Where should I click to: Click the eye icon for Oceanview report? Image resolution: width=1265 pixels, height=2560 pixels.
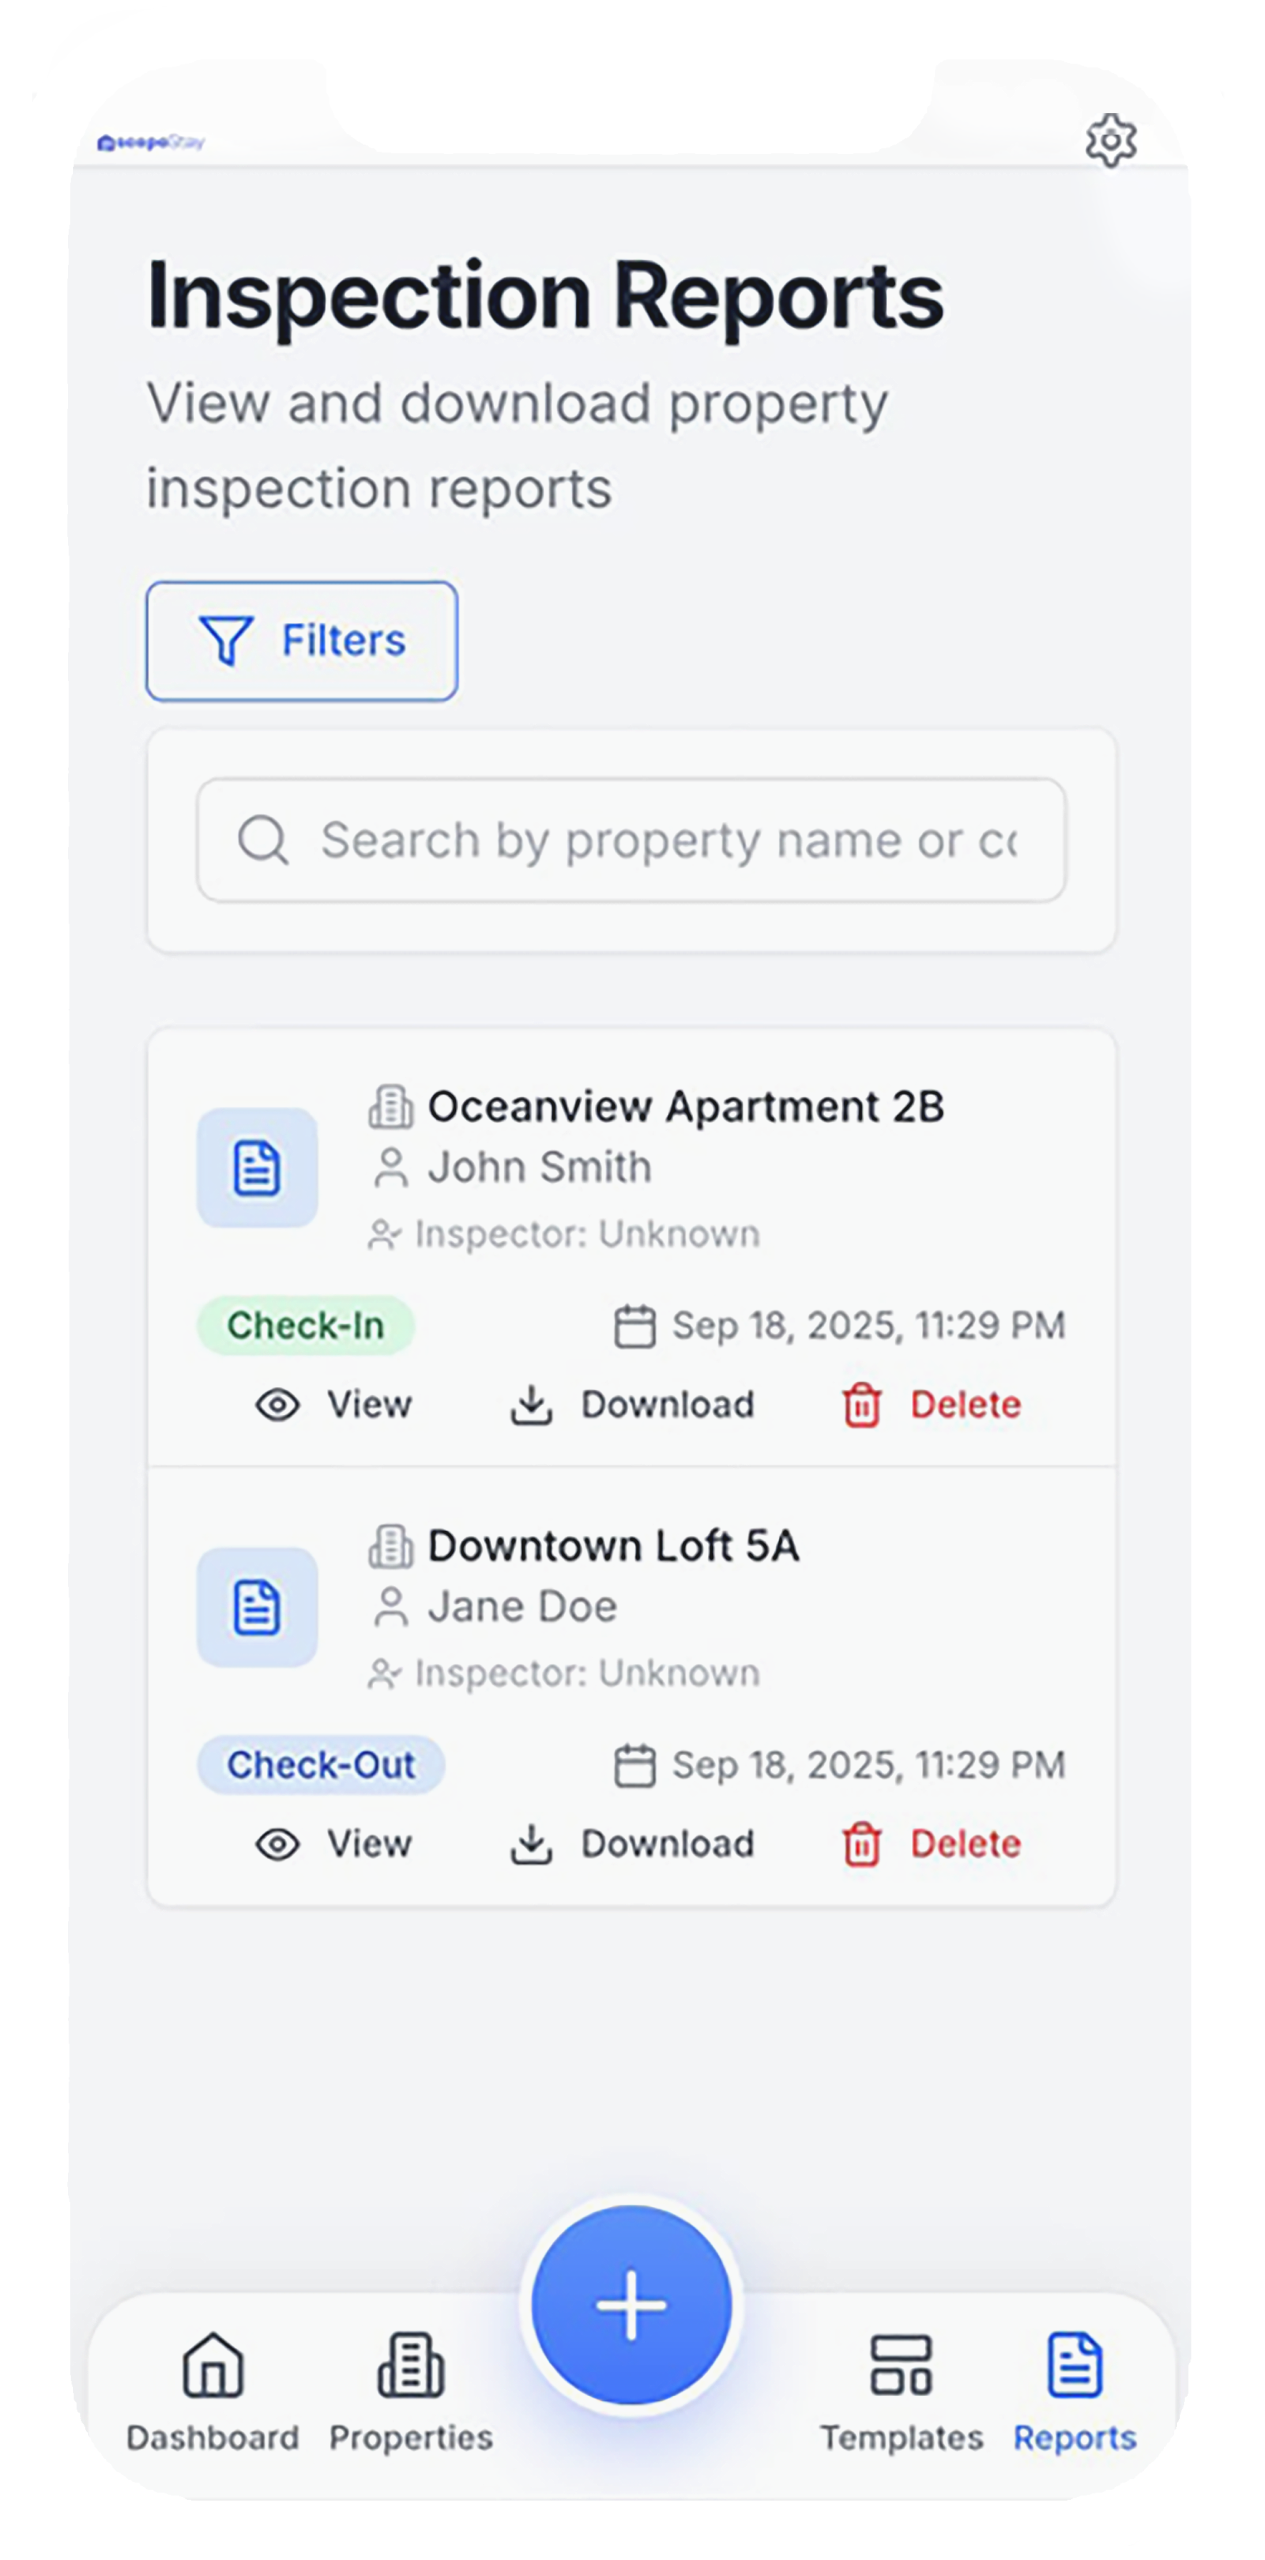278,1405
